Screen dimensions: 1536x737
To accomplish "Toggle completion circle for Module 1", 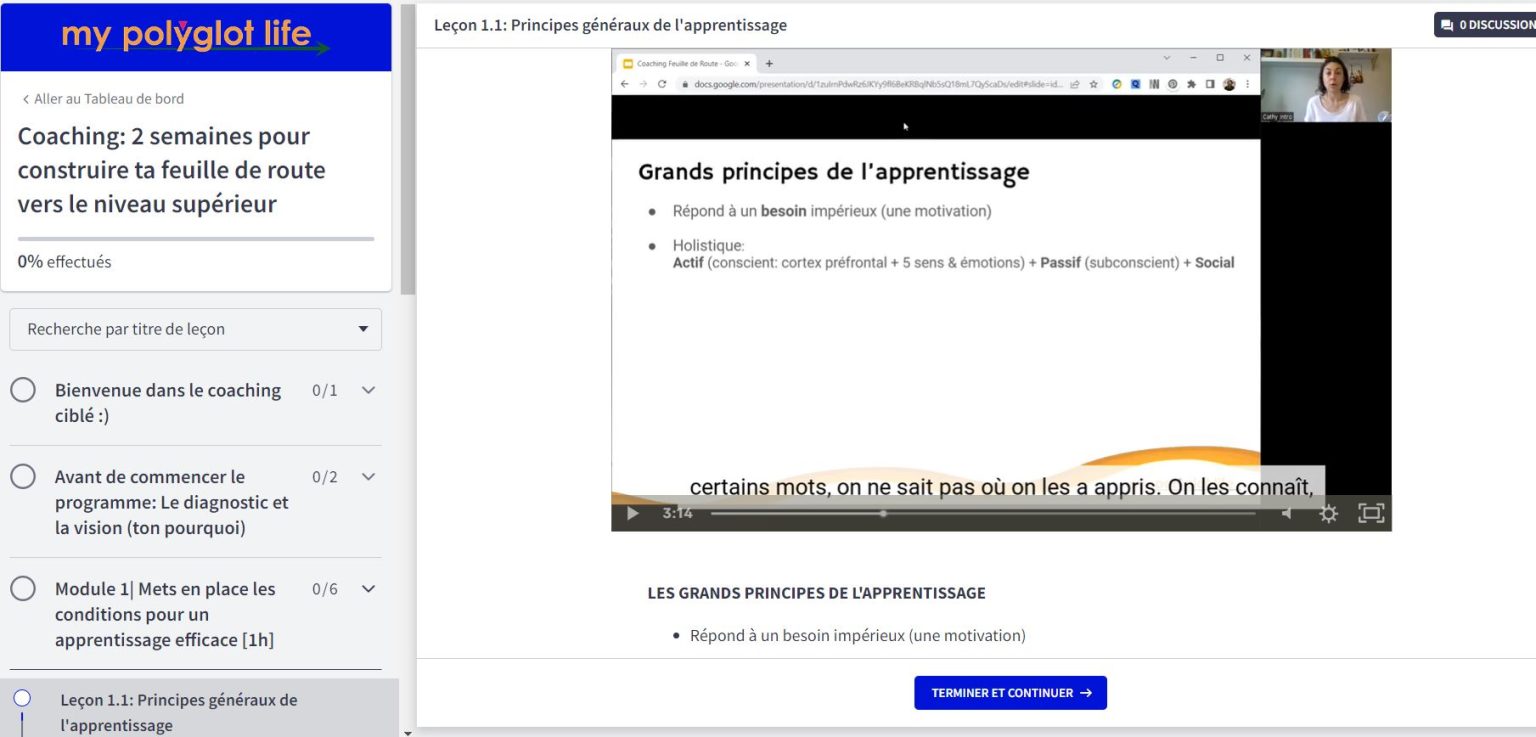I will [x=23, y=589].
